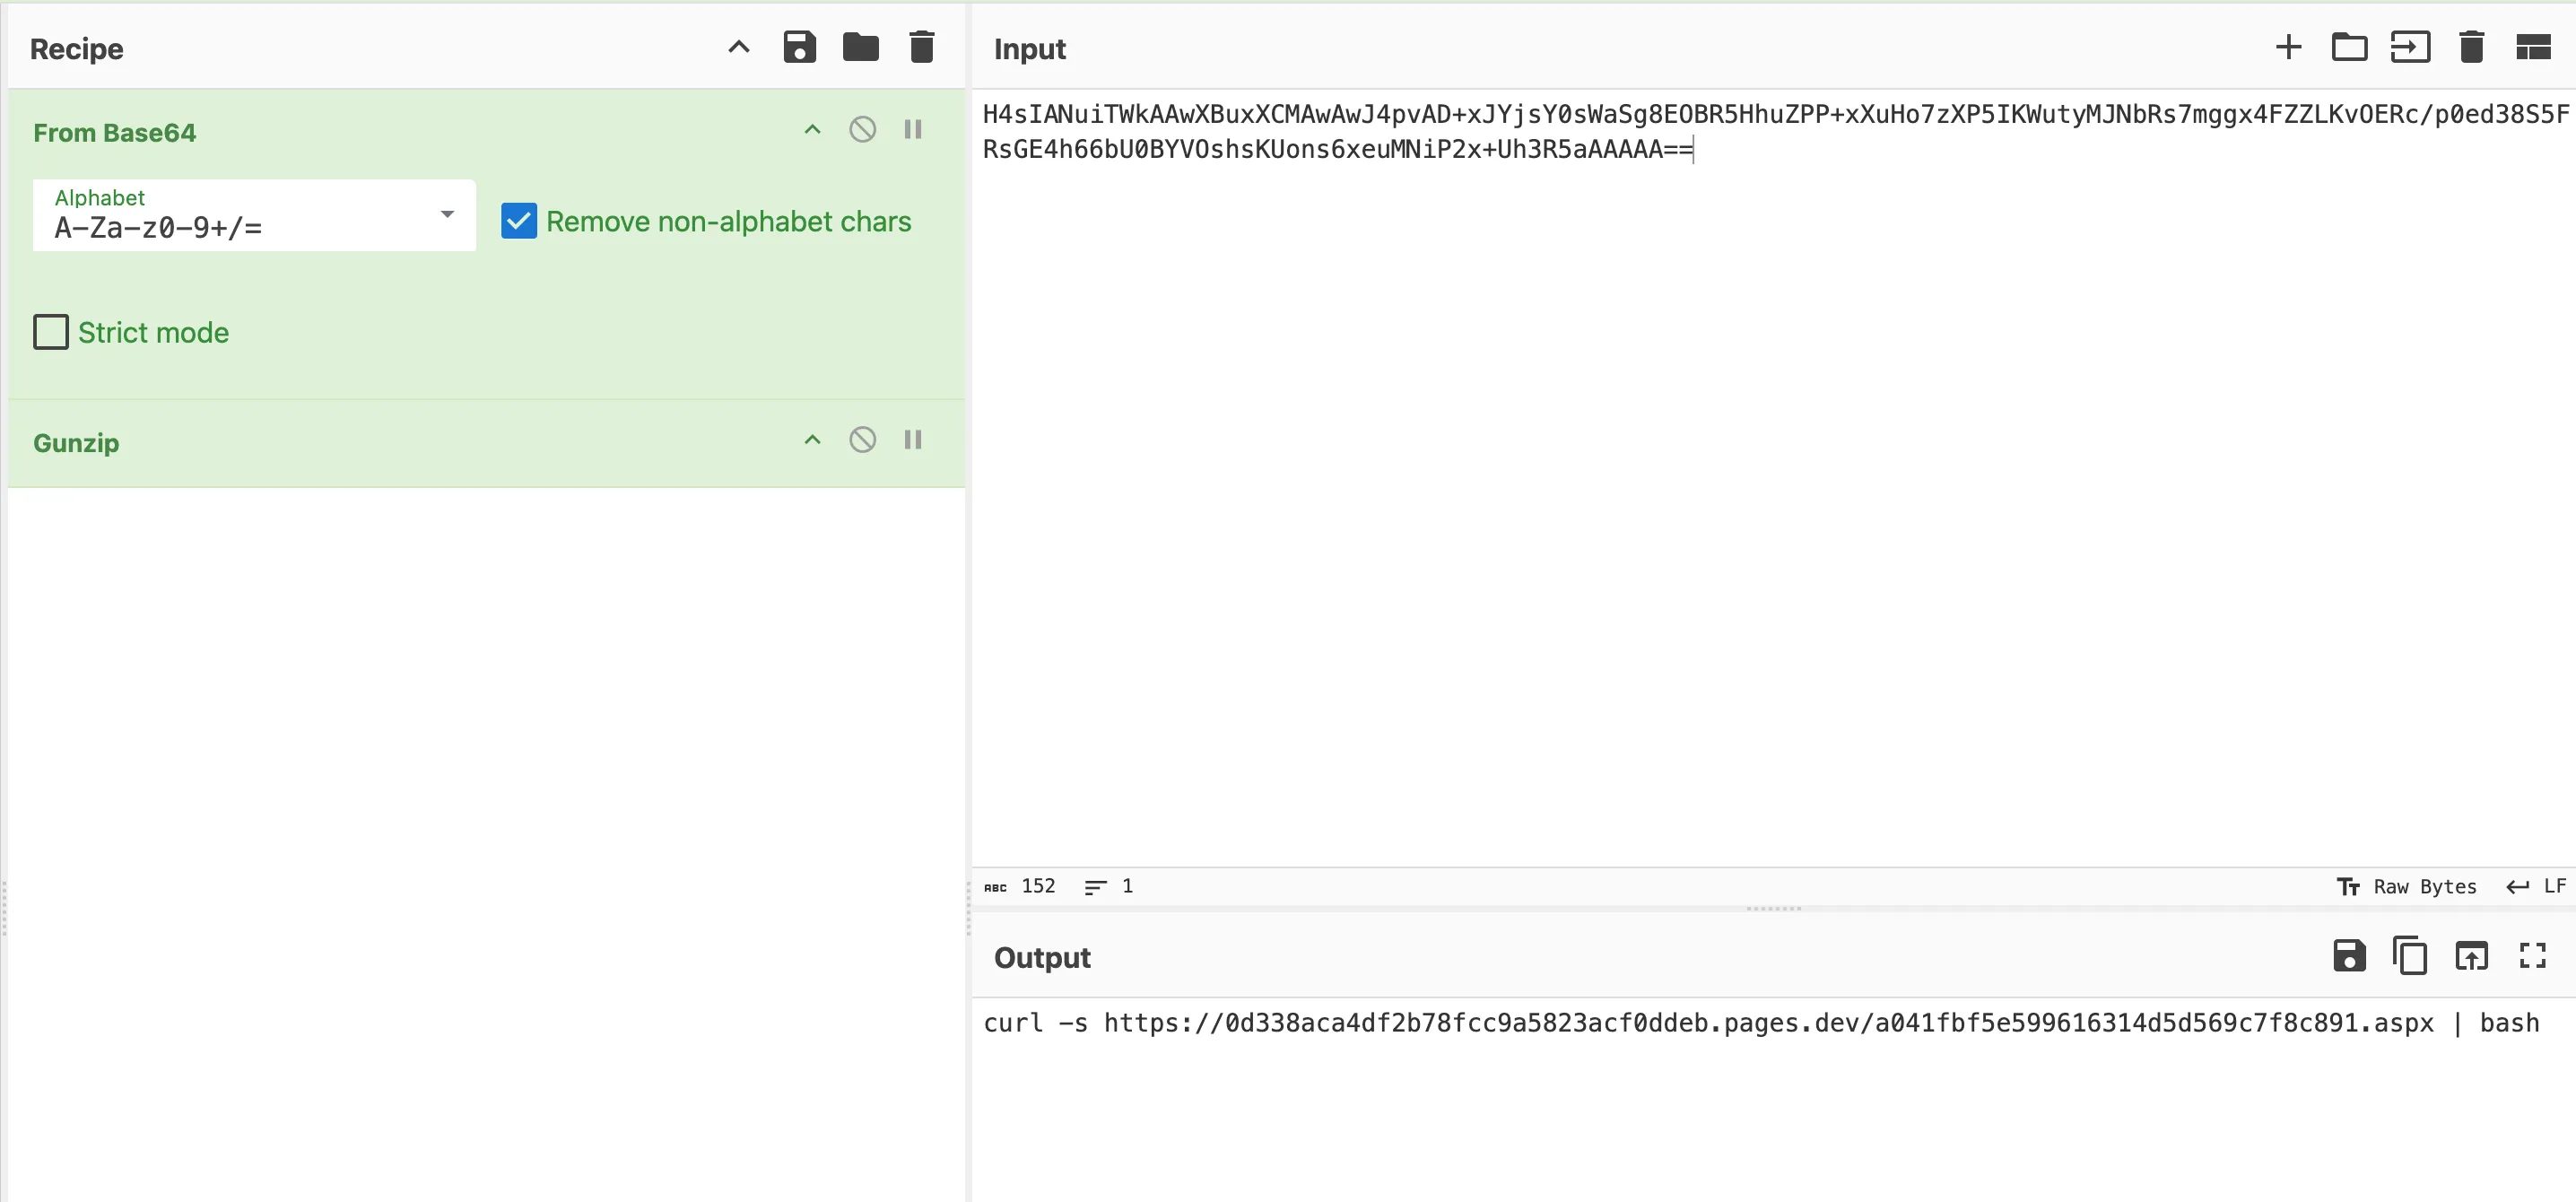This screenshot has width=2576, height=1202.
Task: Save the output to a file
Action: pos(2349,956)
